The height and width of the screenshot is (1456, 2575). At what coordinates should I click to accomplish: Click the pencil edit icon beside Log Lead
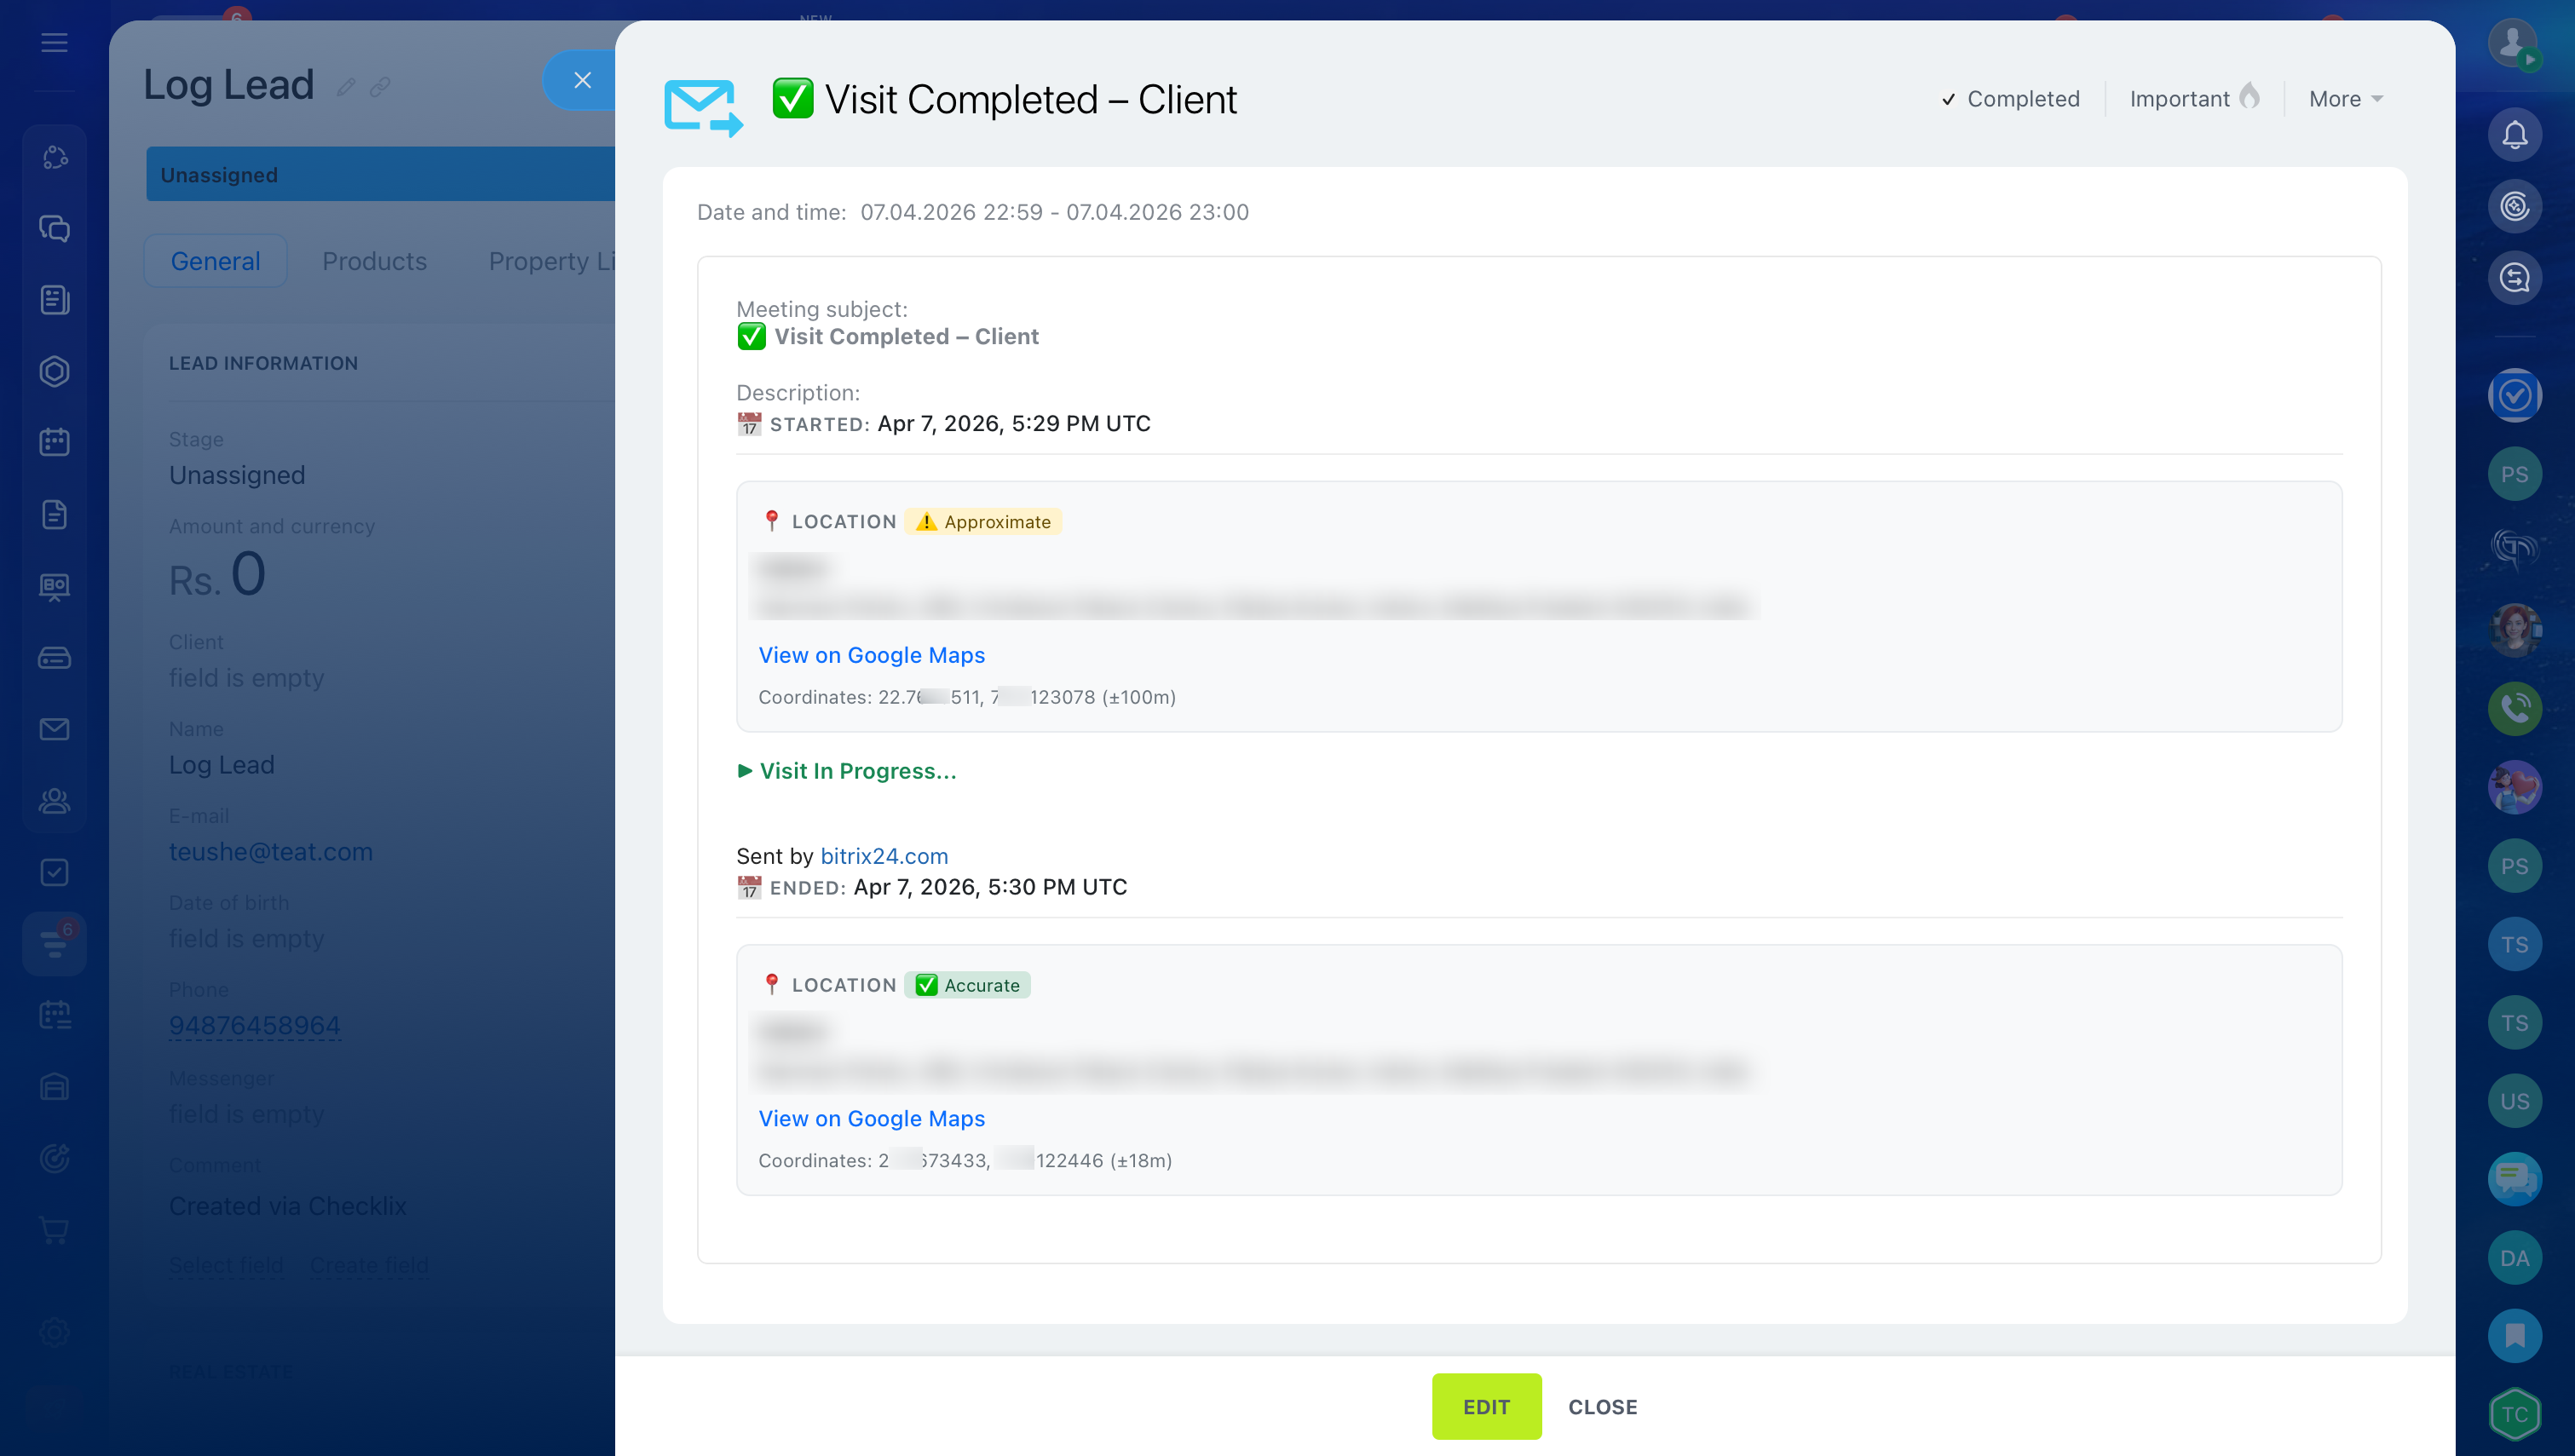[346, 88]
